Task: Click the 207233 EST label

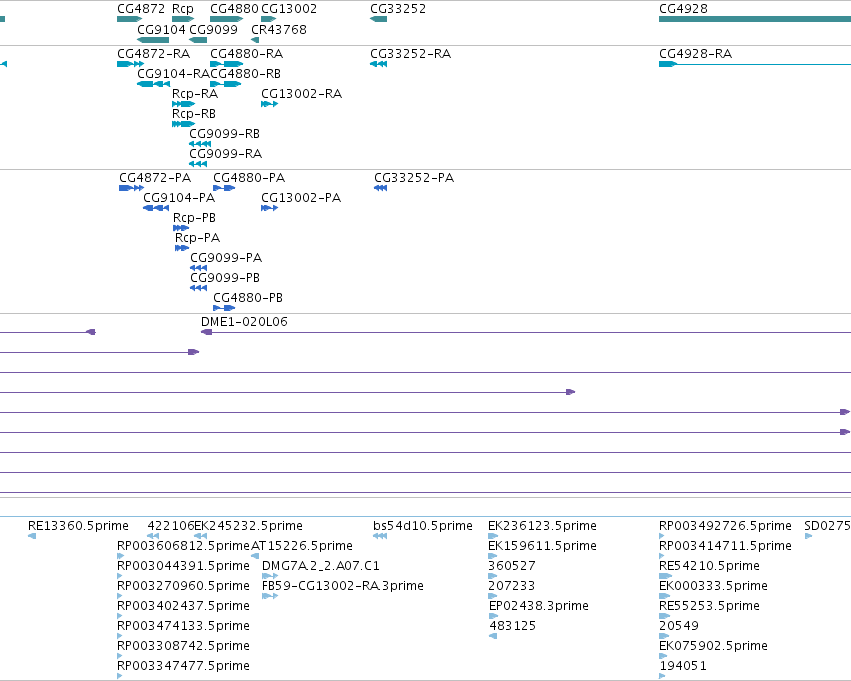Action: pos(512,586)
